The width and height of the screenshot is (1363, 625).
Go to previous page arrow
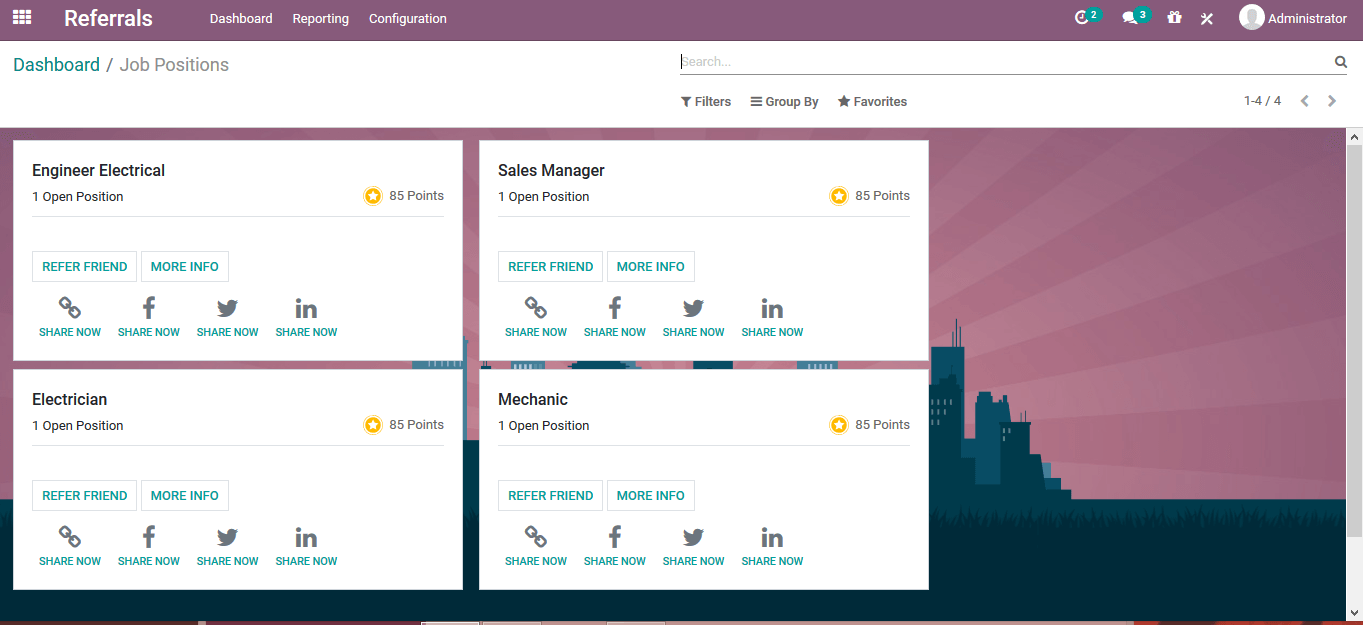tap(1304, 101)
